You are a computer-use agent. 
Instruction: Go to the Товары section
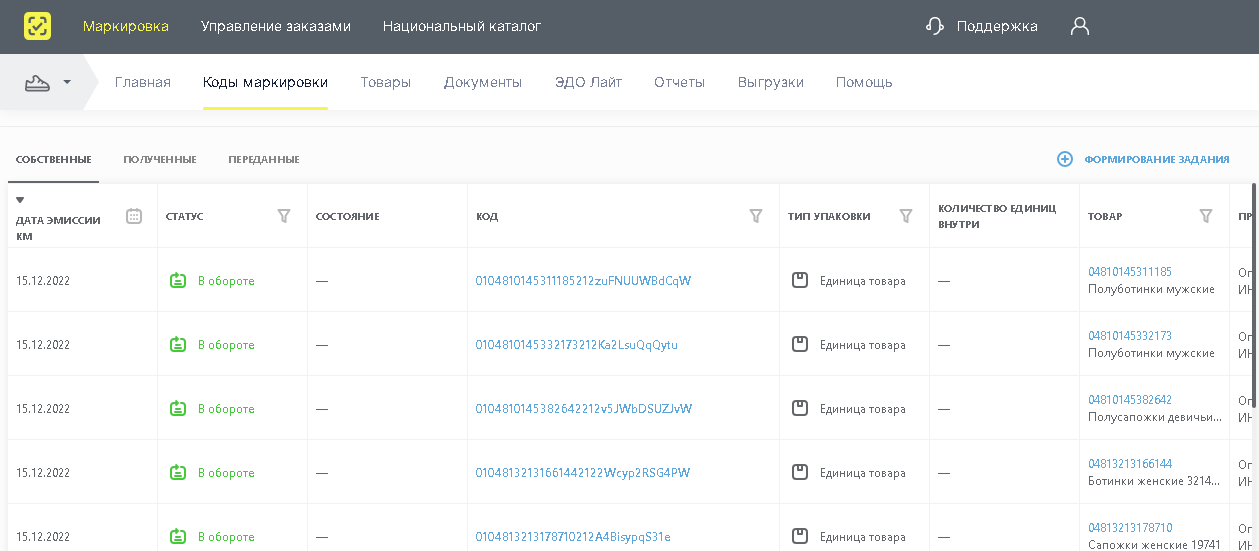point(386,82)
